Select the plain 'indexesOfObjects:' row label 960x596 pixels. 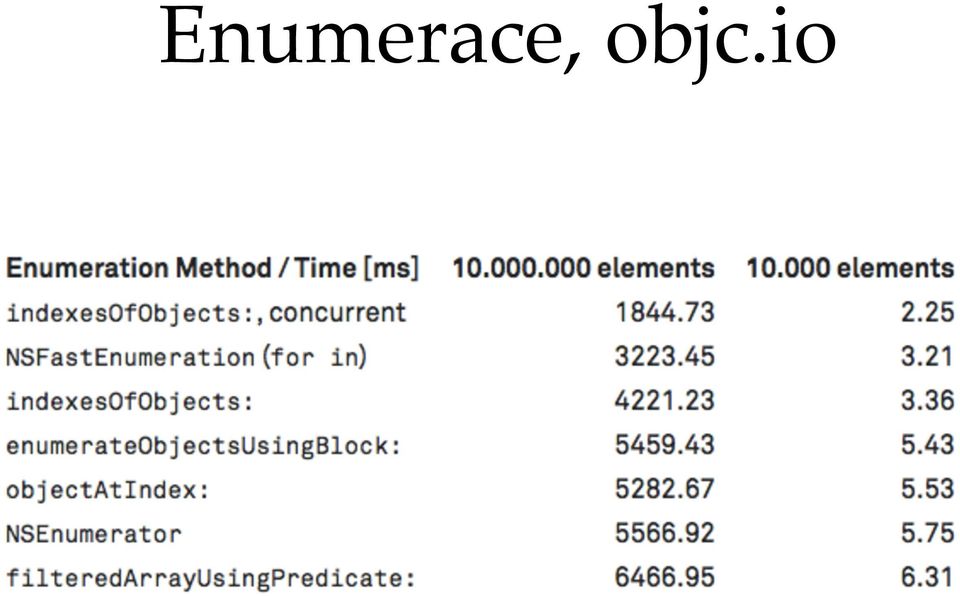[130, 401]
